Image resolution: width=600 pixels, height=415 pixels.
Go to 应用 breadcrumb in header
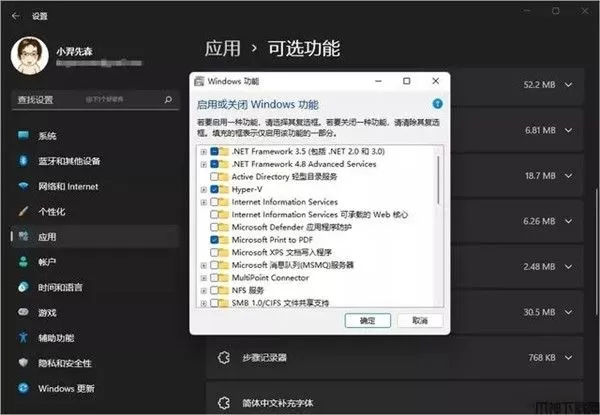click(x=223, y=49)
